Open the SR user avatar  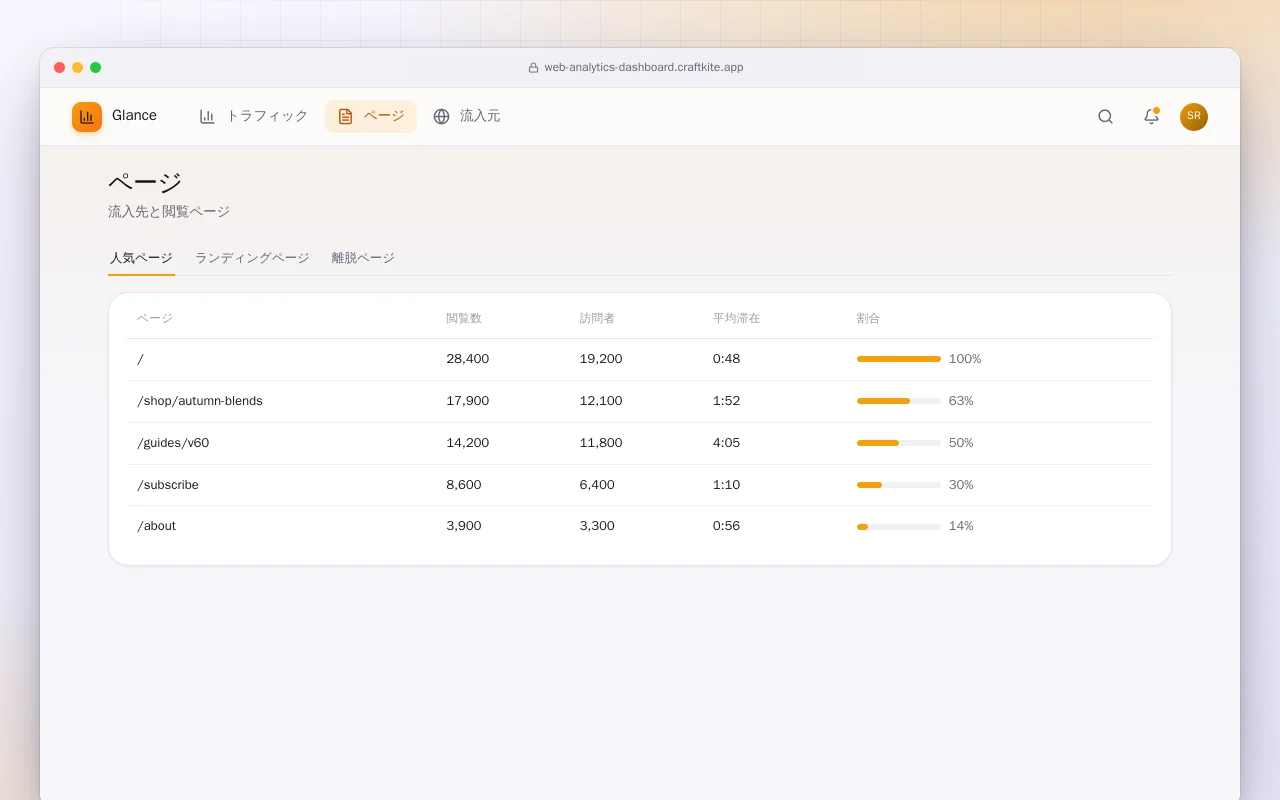1194,117
